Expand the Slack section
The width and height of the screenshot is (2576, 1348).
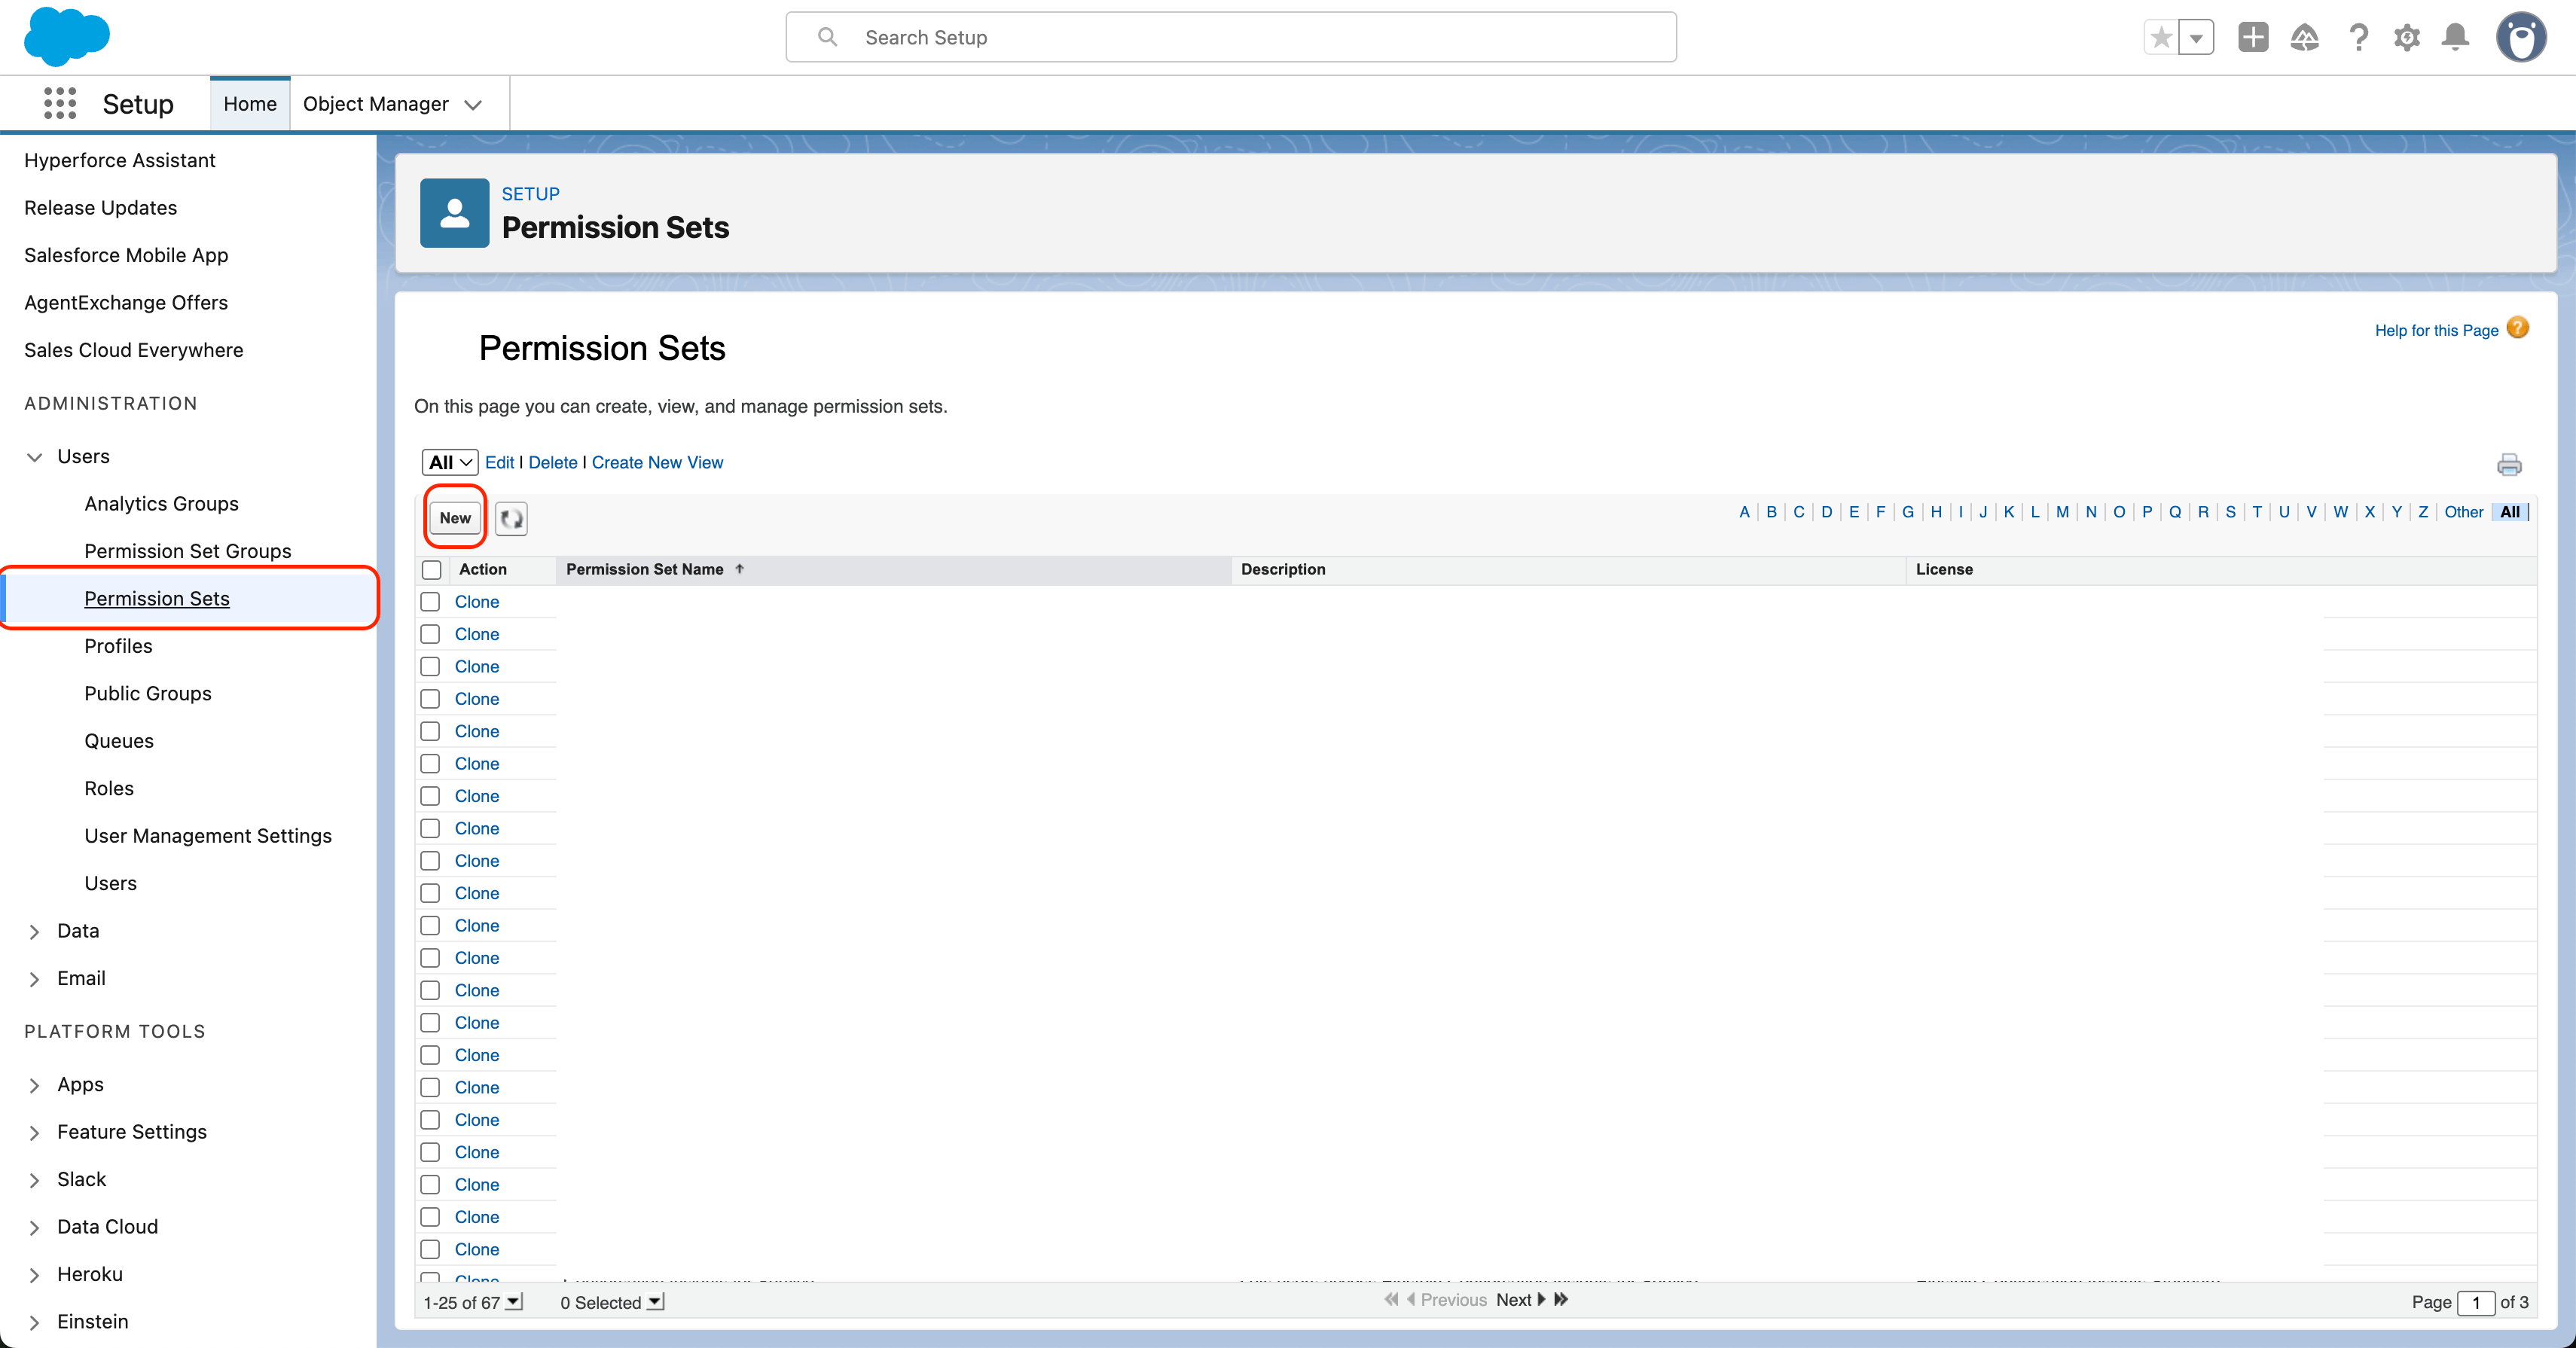click(35, 1180)
